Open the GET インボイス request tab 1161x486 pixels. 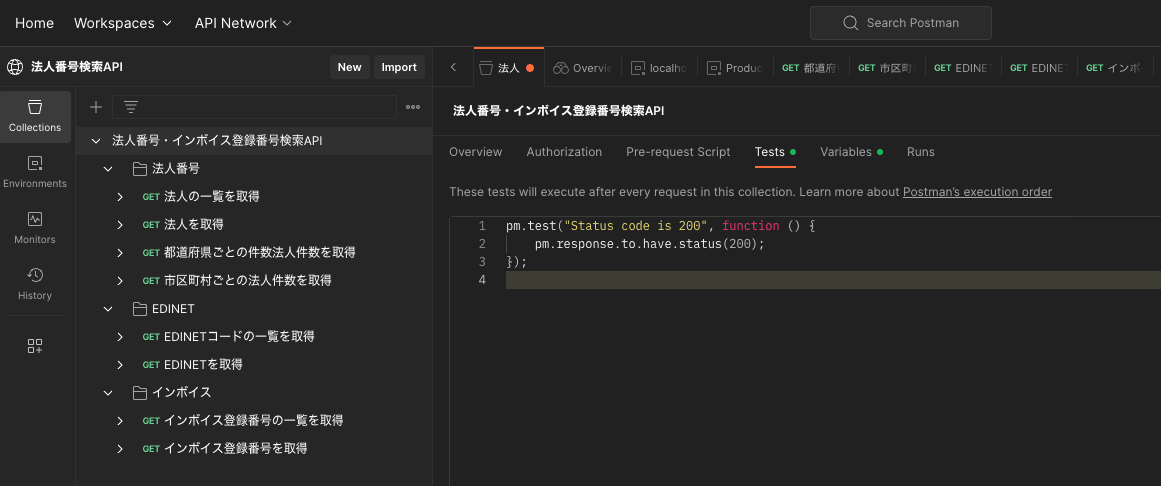[x=1115, y=67]
